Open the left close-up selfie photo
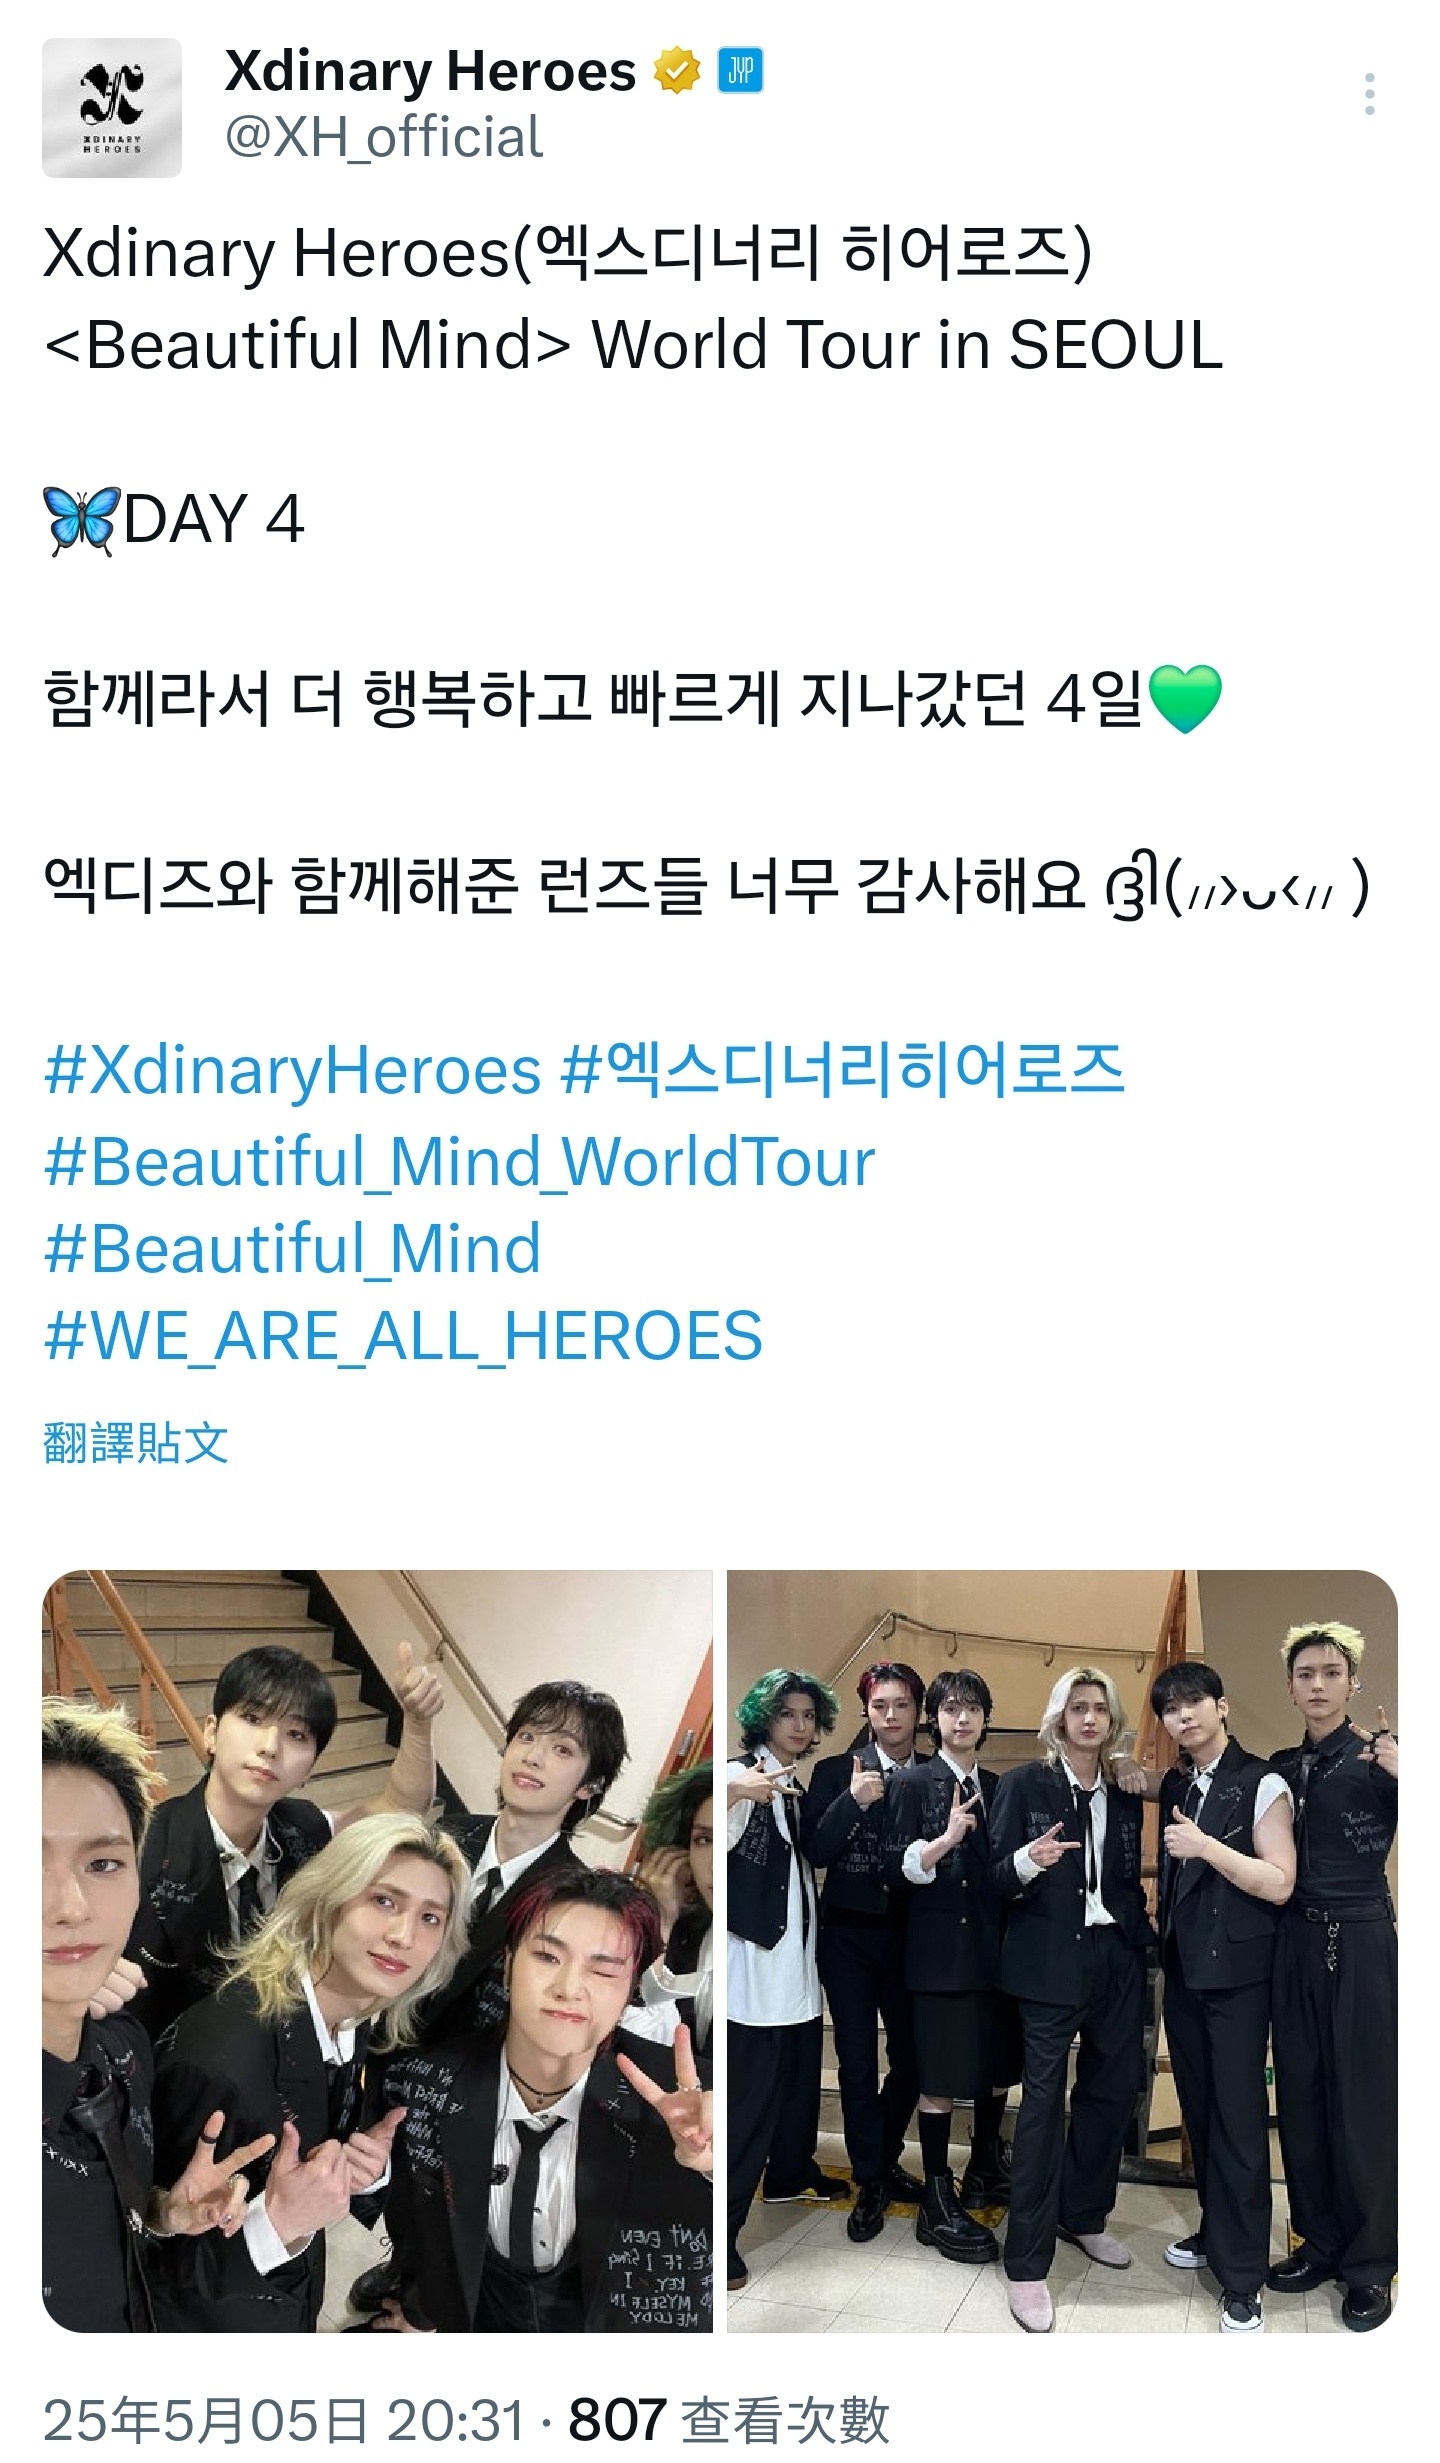This screenshot has height=2463, width=1440. [377, 1950]
